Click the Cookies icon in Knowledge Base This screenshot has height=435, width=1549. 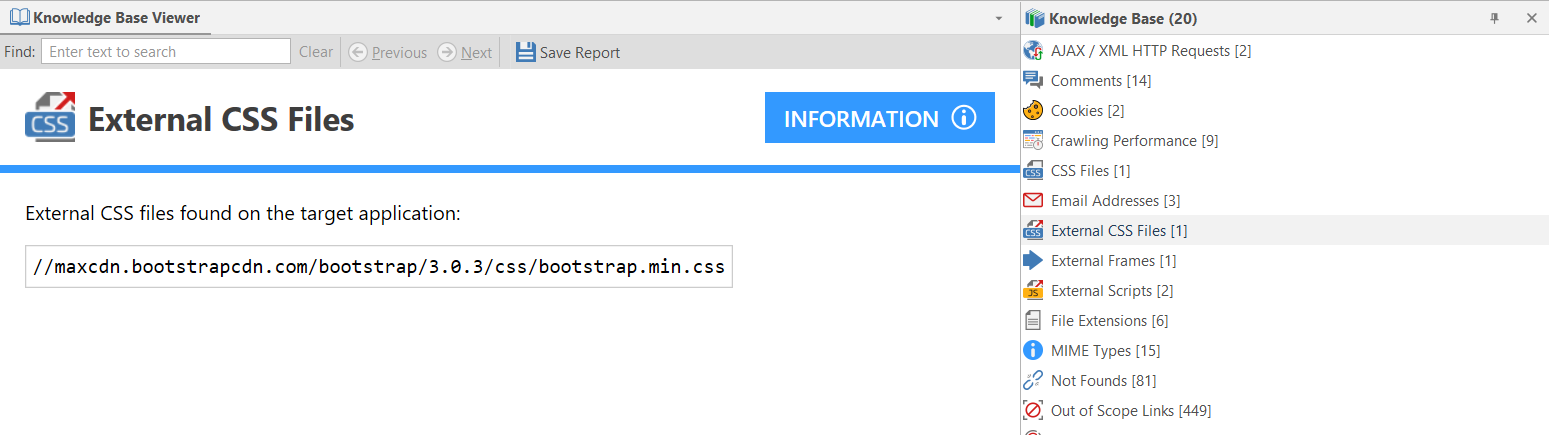(x=1033, y=111)
